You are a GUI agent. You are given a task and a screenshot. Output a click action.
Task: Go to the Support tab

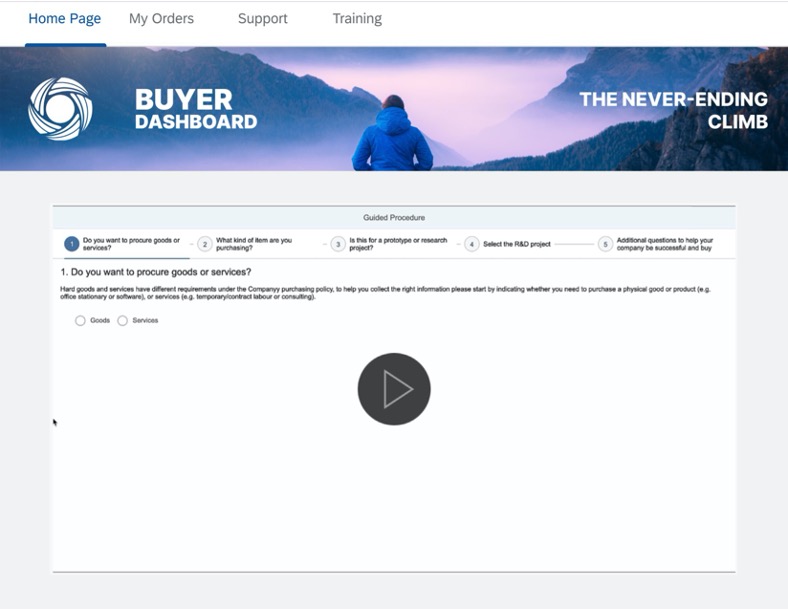pos(263,19)
